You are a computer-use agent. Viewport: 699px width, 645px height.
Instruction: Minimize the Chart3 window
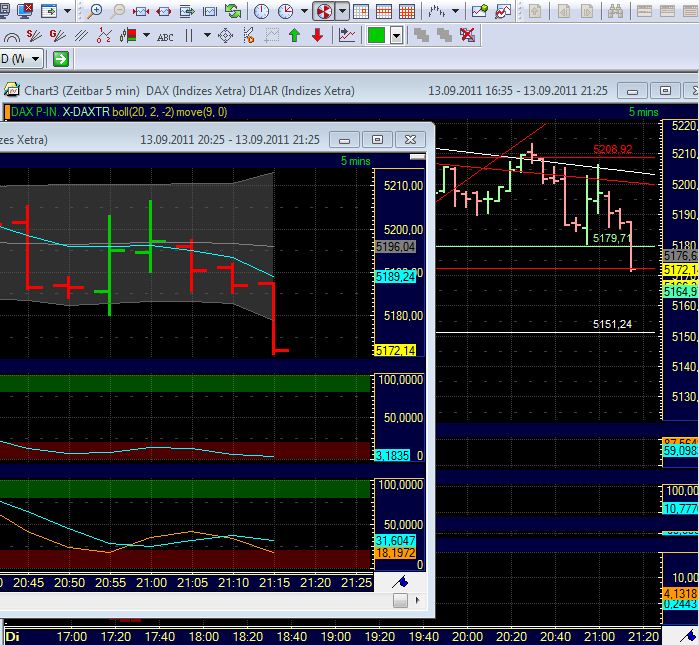click(x=632, y=91)
